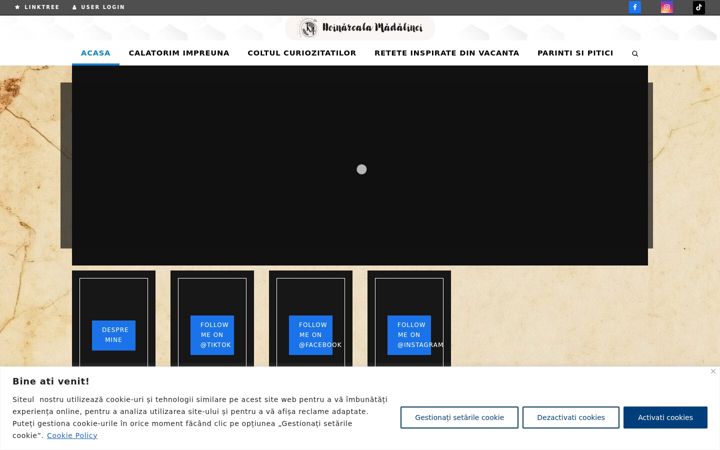This screenshot has width=720, height=450.
Task: Click the grey slider loading dot
Action: 361,169
